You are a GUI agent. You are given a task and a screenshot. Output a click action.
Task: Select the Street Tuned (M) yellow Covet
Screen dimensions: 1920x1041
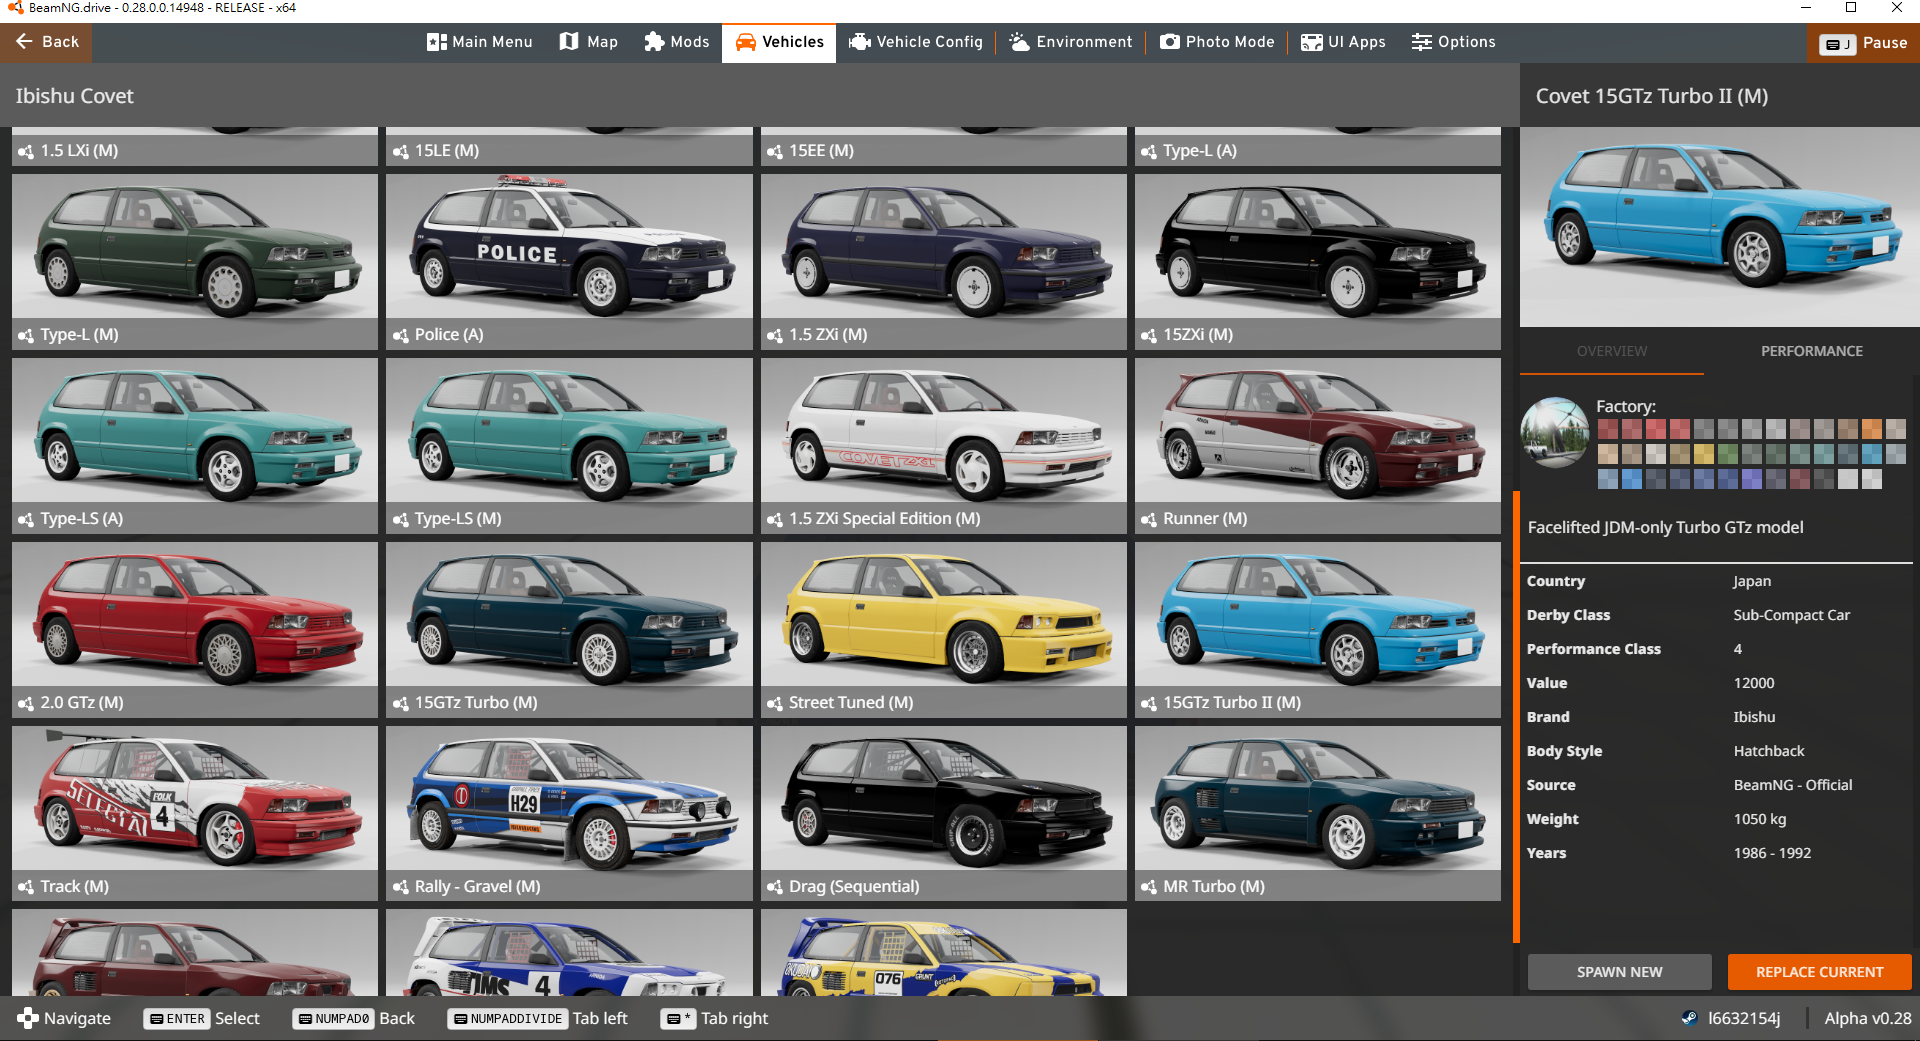pos(943,628)
